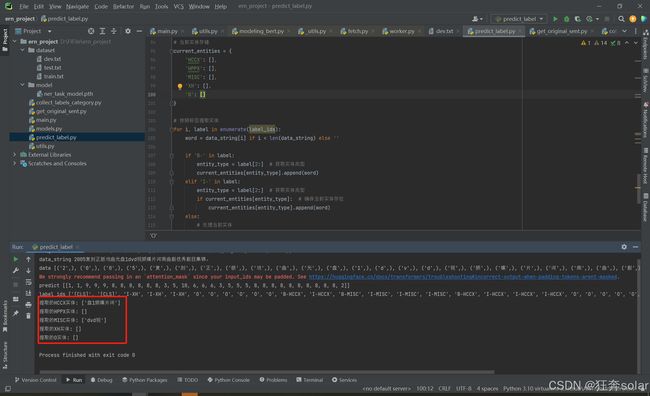650x396 pixels.
Task: Switch to the main.py editor tab
Action: click(164, 31)
